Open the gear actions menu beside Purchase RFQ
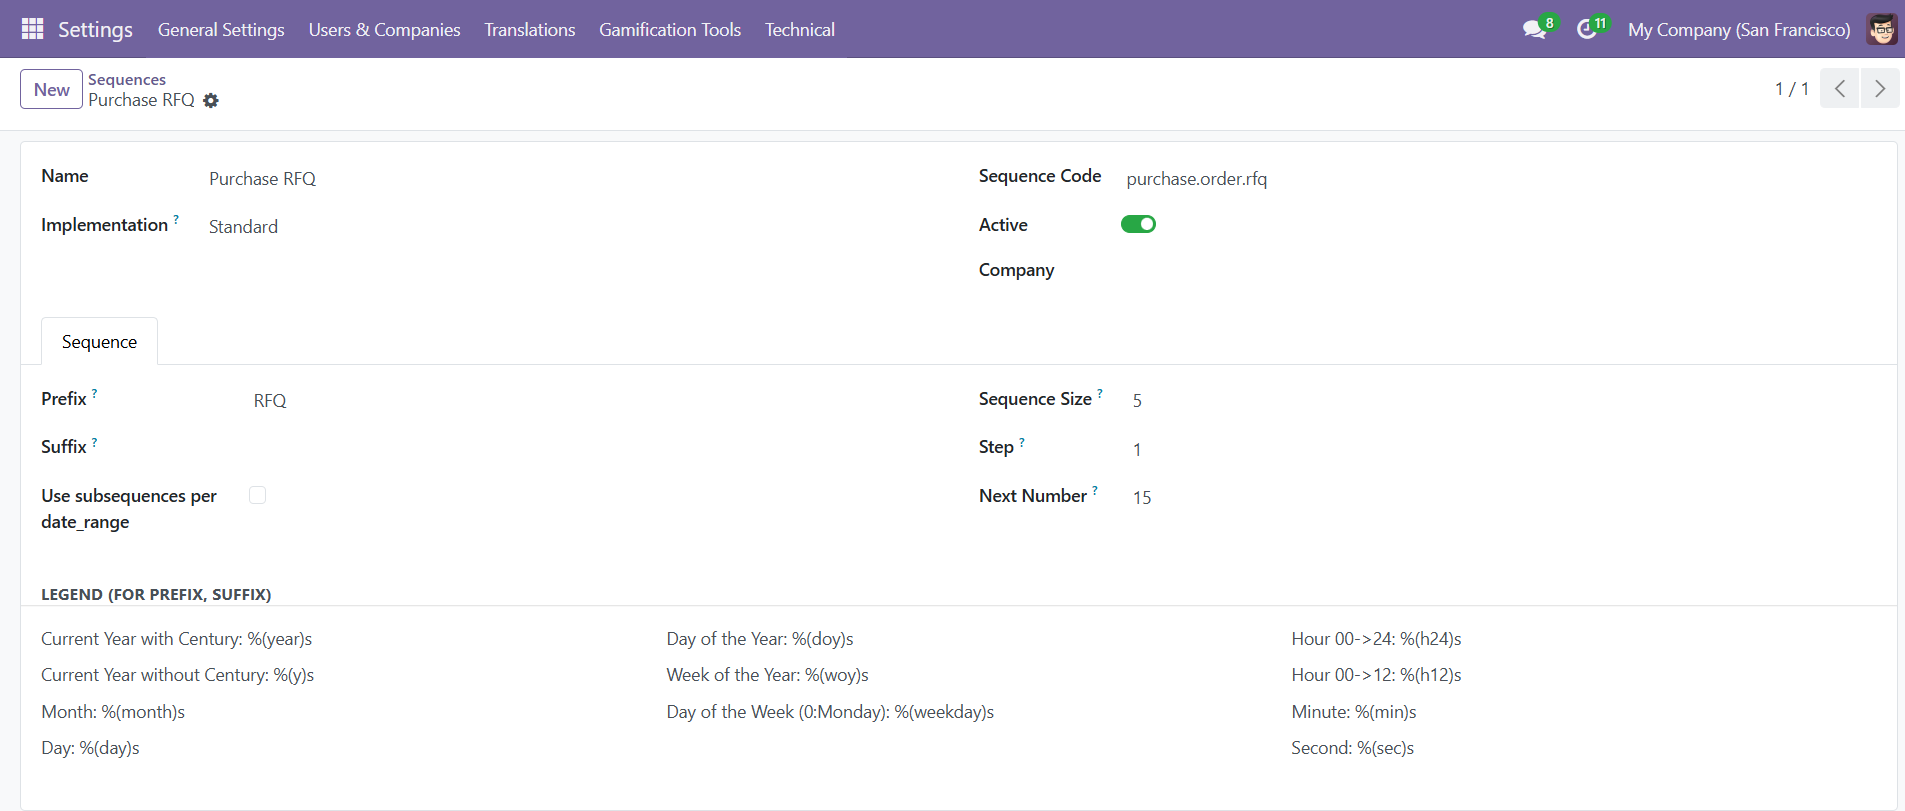Image resolution: width=1905 pixels, height=811 pixels. pyautogui.click(x=211, y=101)
